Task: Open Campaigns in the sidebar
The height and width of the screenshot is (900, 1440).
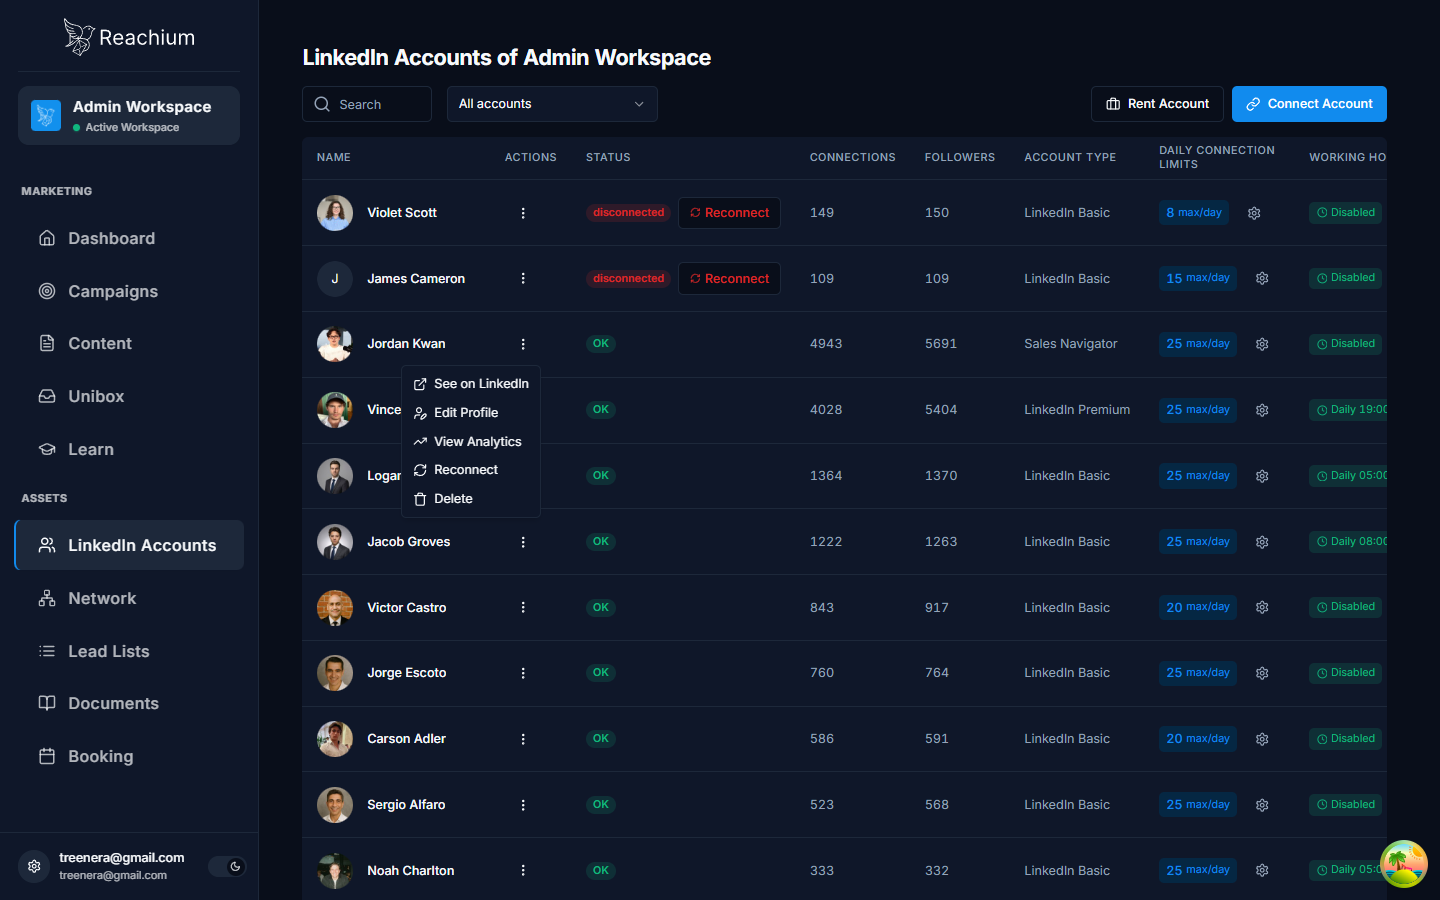Action: (129, 291)
